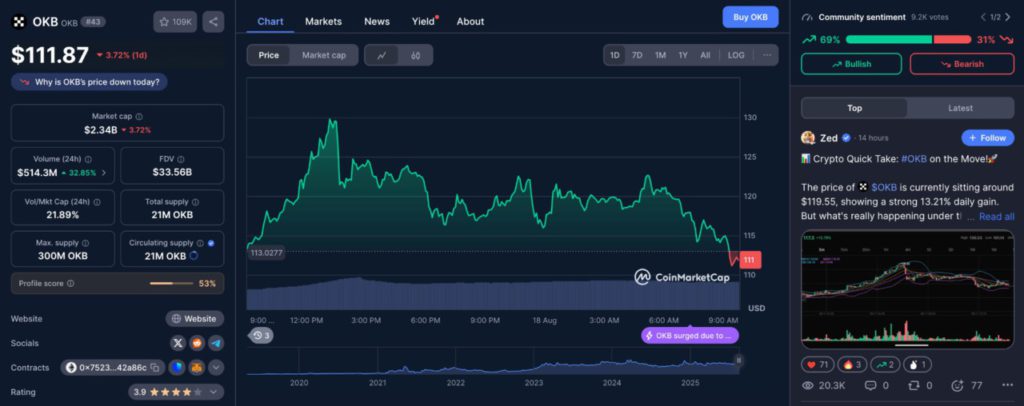
Task: Switch to candlestick chart view icon
Action: click(x=415, y=55)
